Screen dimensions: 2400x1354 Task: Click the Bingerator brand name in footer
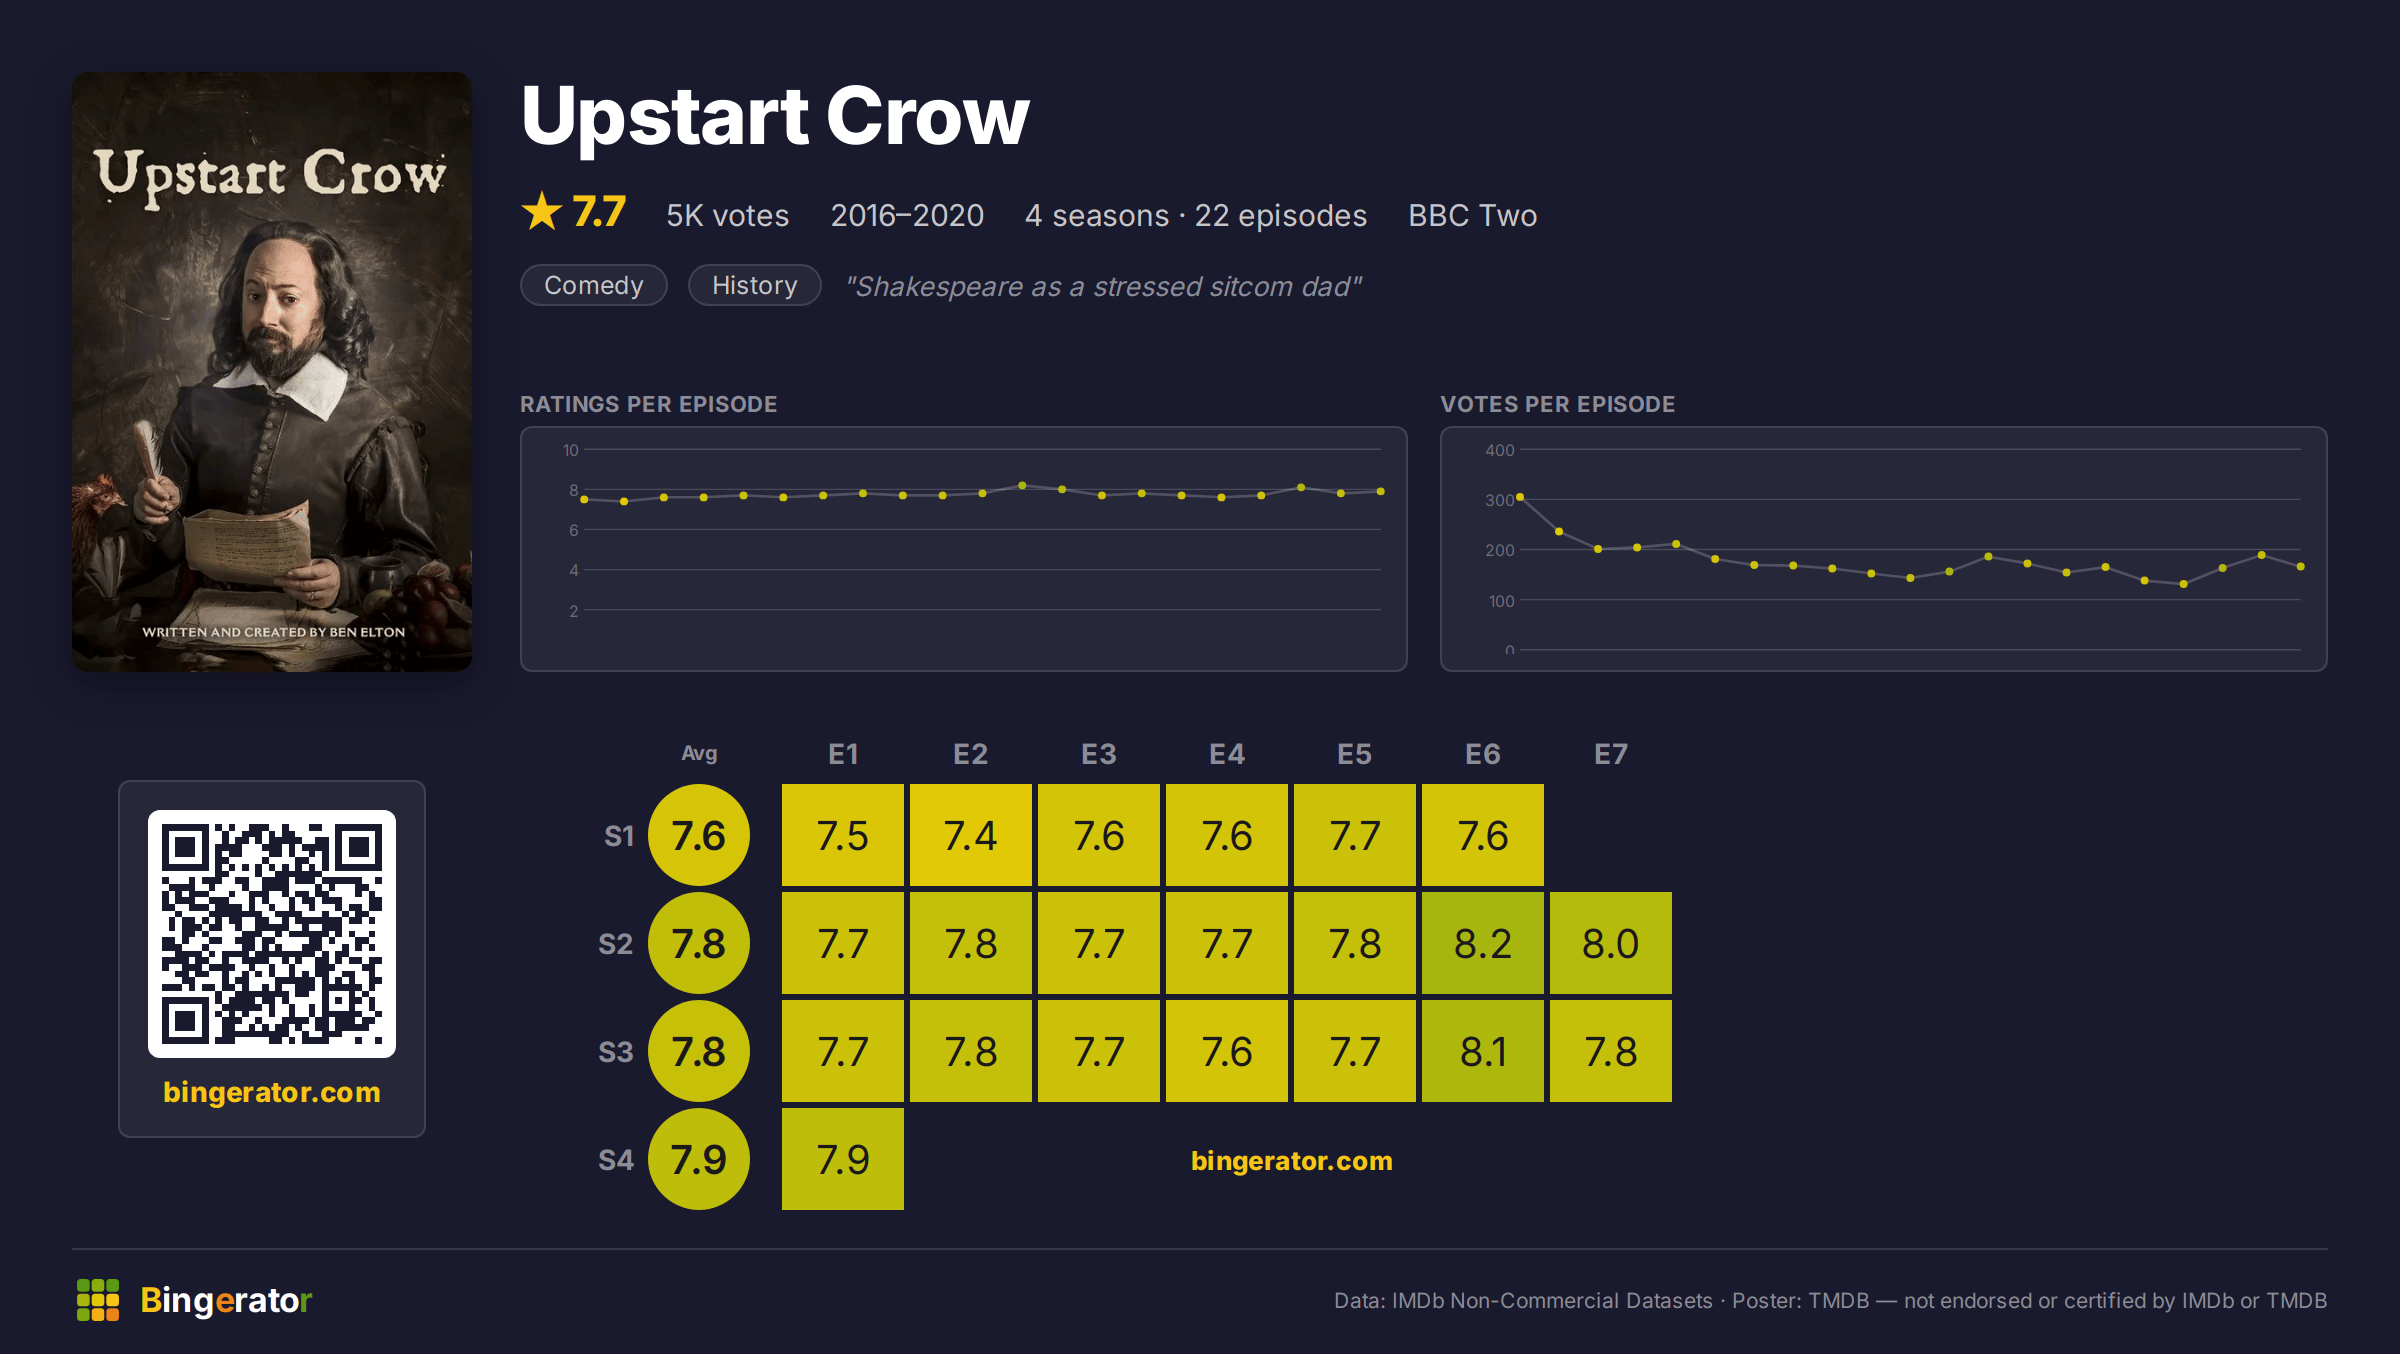click(226, 1300)
